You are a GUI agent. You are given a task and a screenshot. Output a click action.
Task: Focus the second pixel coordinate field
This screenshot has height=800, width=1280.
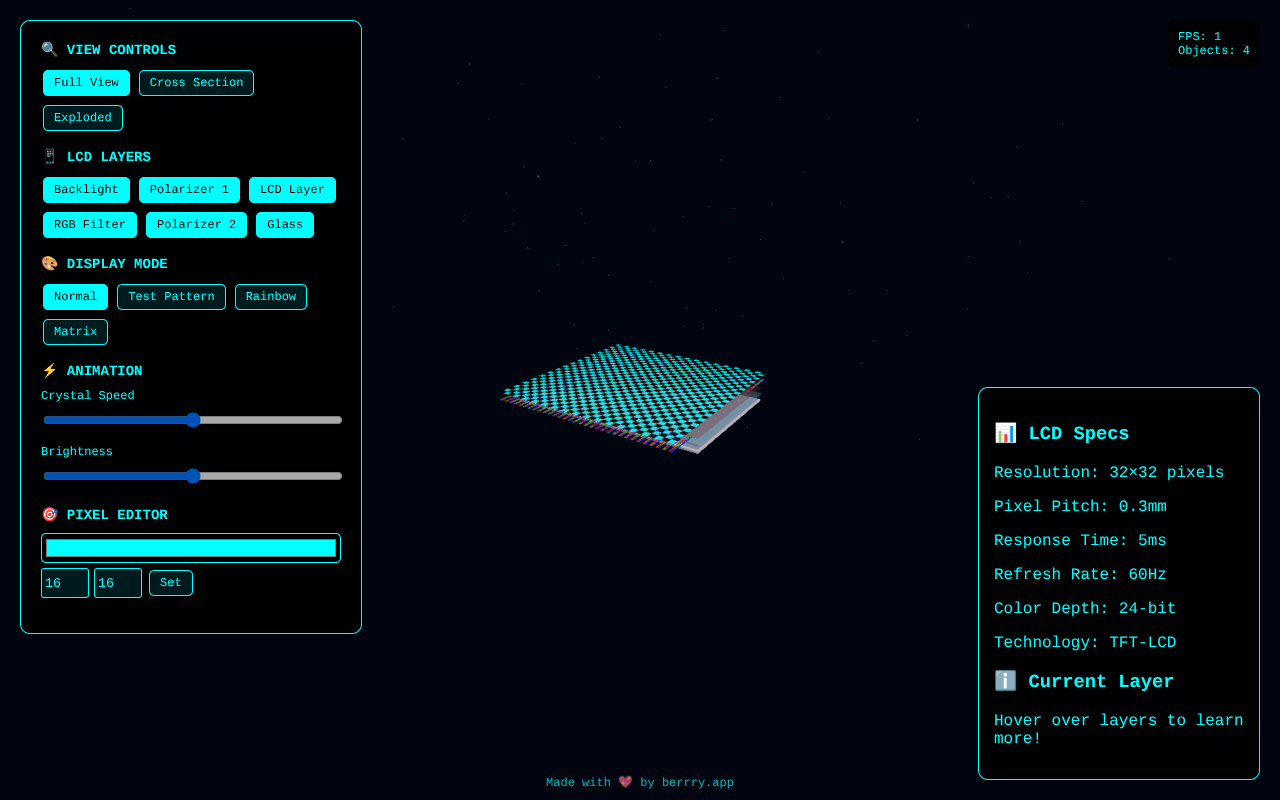point(118,583)
